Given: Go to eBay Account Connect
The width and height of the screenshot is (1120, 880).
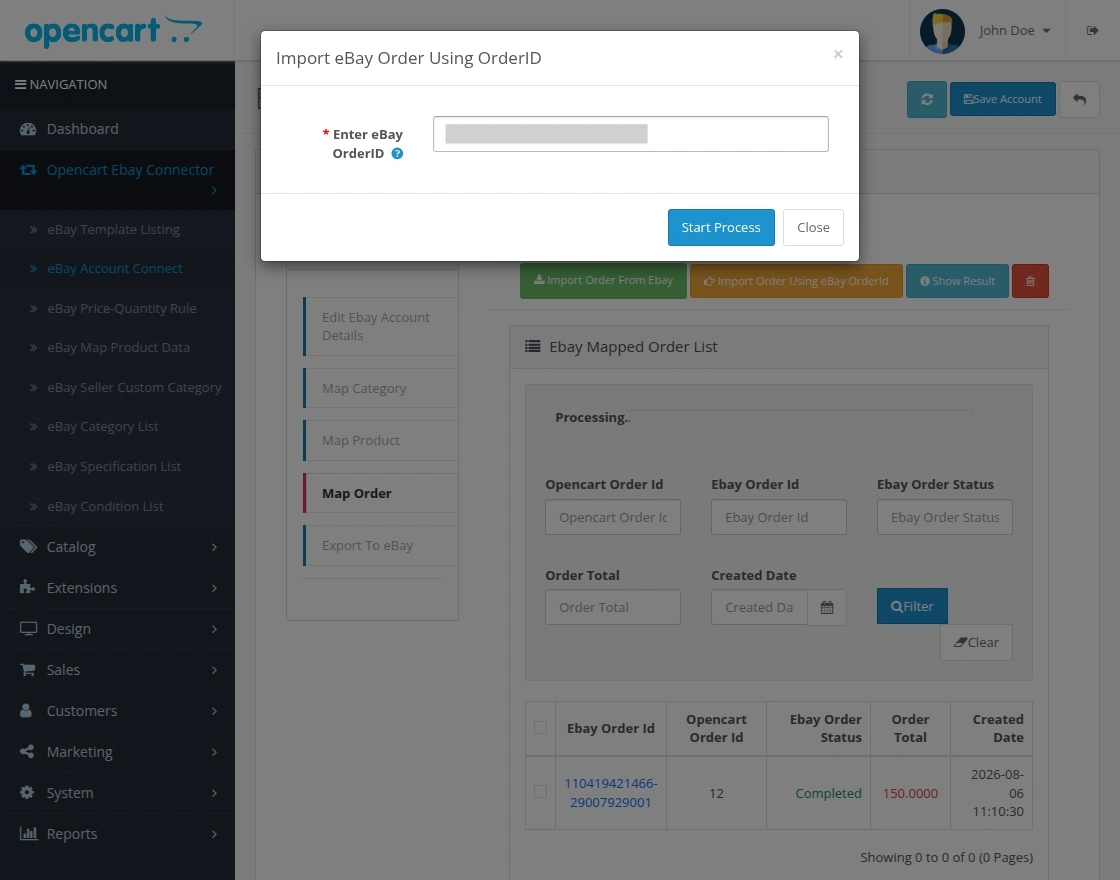Looking at the screenshot, I should click(115, 269).
